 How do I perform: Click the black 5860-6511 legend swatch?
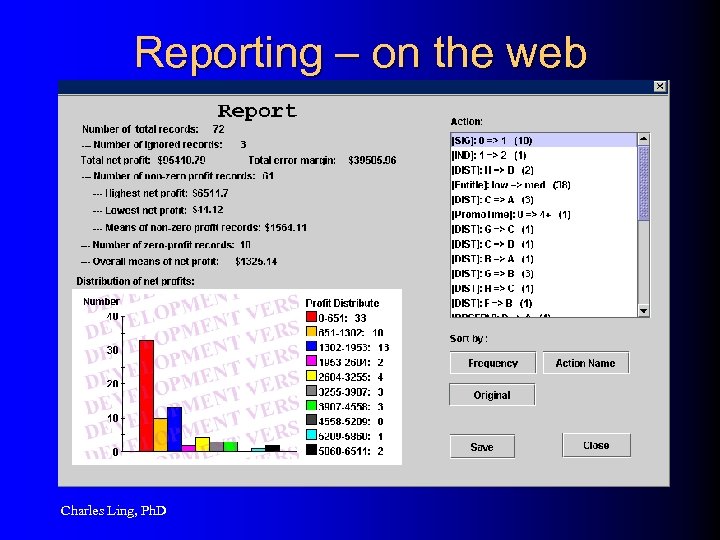pos(311,450)
